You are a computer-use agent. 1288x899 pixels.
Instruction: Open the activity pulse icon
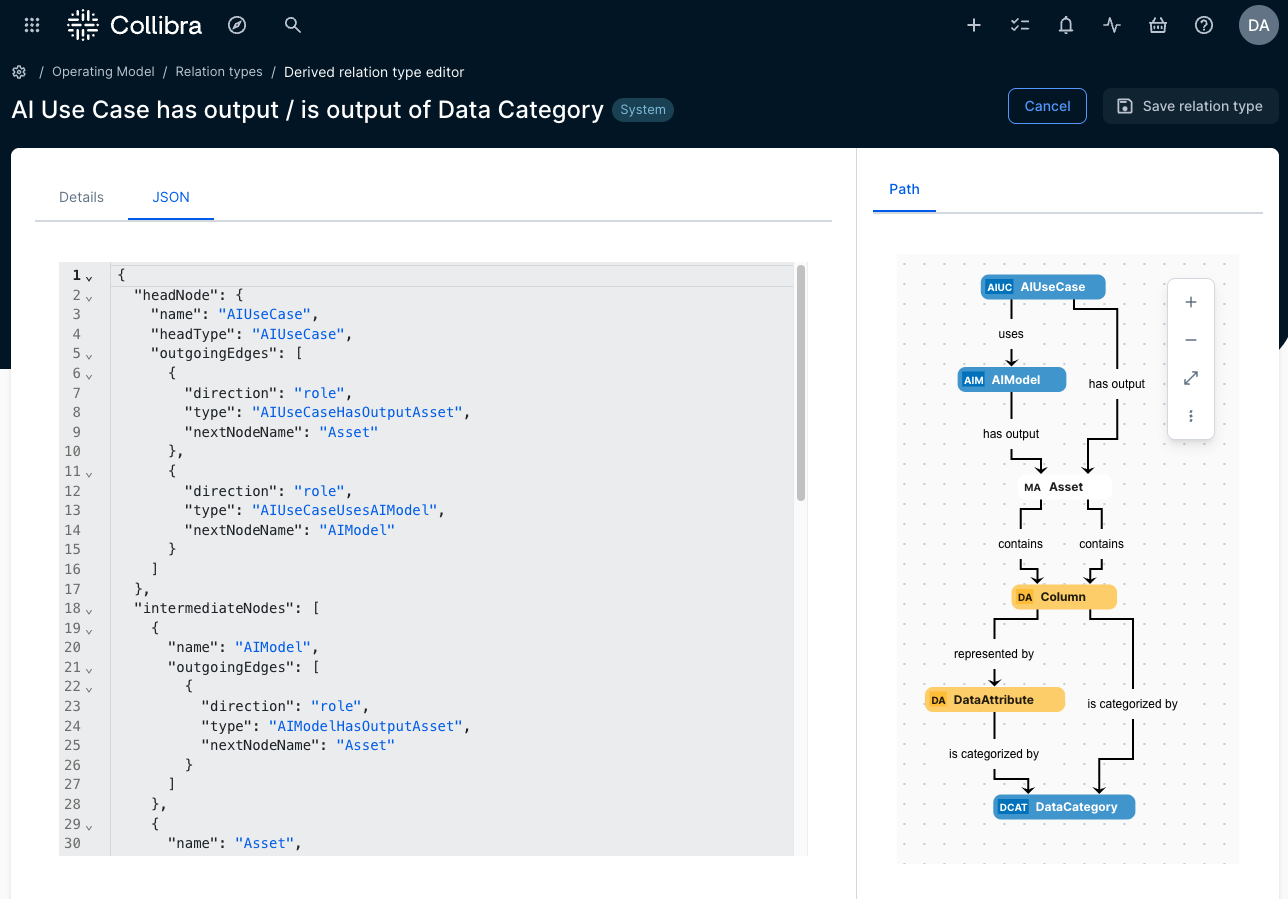[x=1112, y=25]
